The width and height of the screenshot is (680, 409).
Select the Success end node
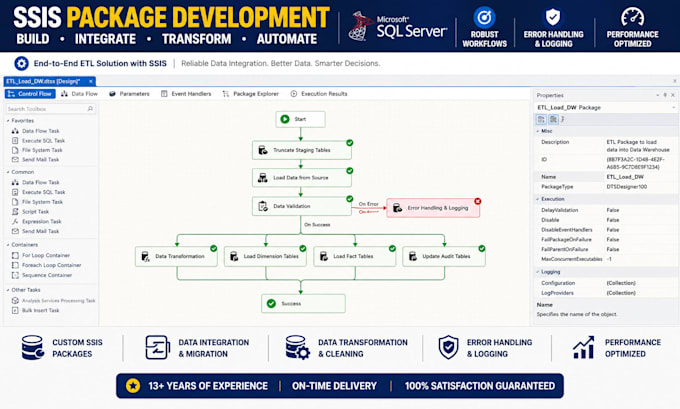pos(303,304)
